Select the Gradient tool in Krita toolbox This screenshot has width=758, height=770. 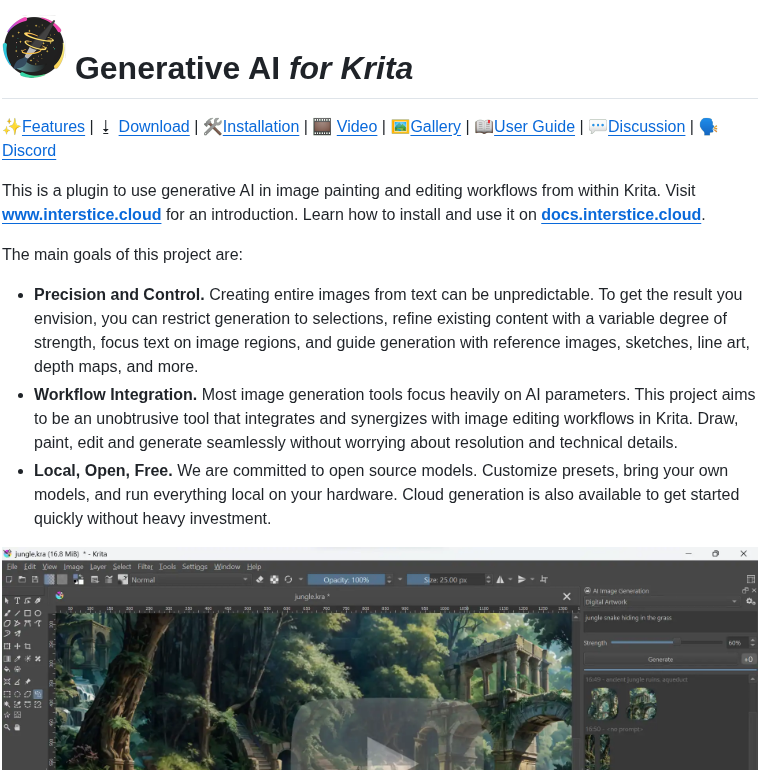[x=7, y=659]
